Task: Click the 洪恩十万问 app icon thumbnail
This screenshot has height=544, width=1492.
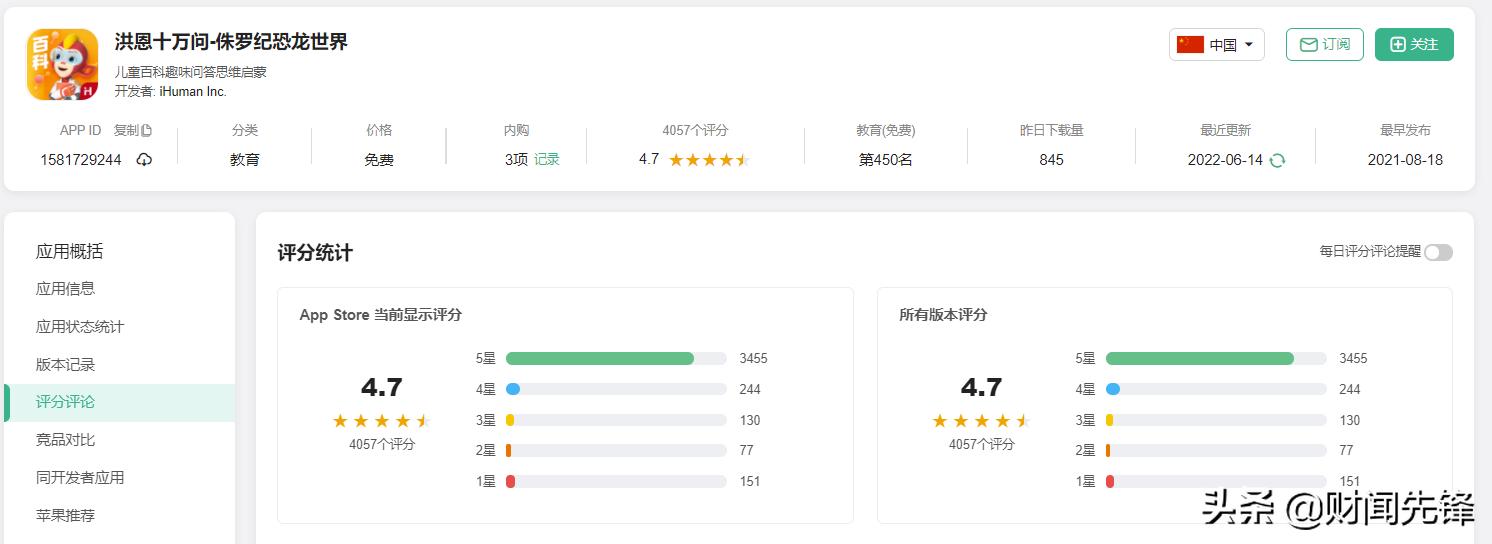Action: [62, 64]
